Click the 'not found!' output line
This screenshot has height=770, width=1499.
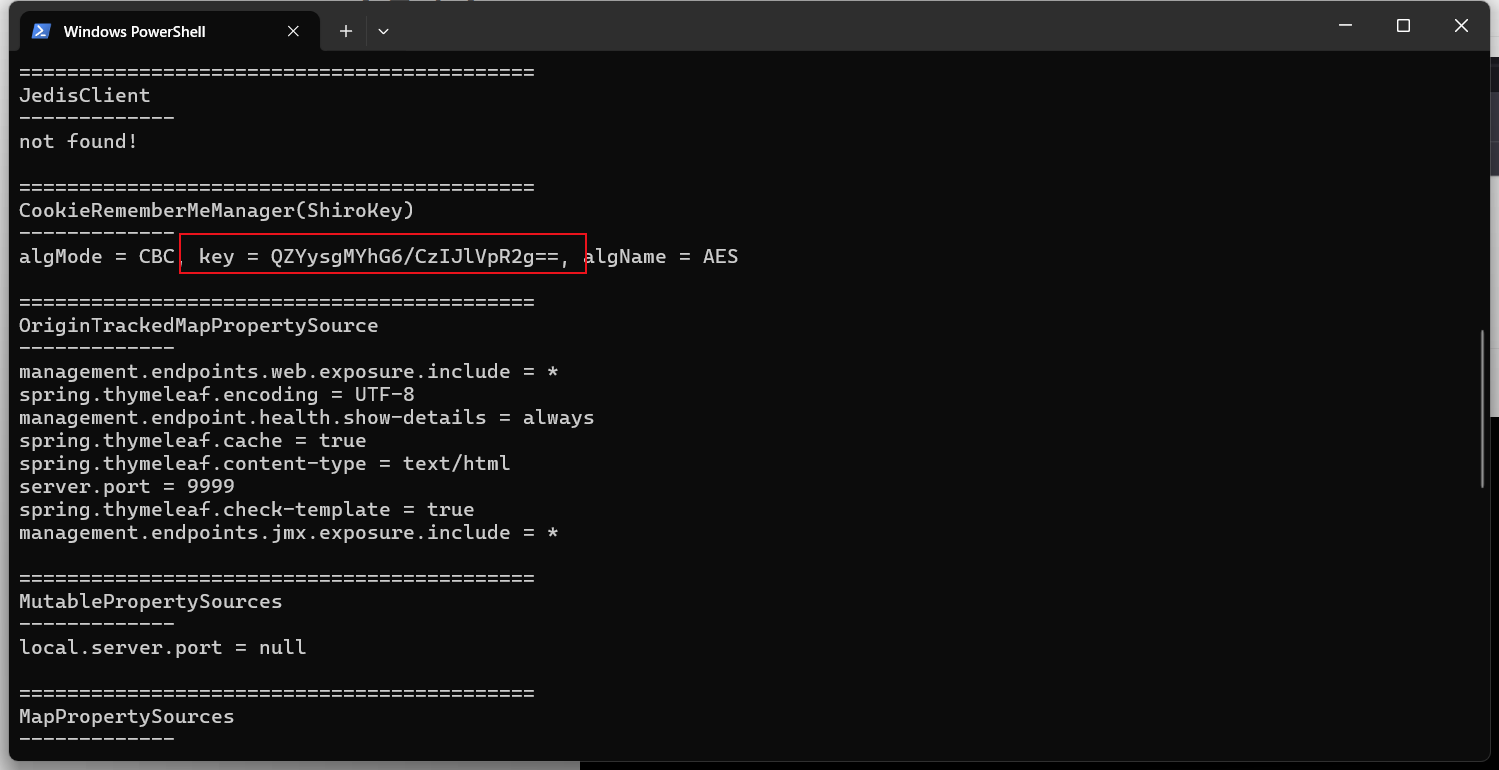[x=78, y=141]
